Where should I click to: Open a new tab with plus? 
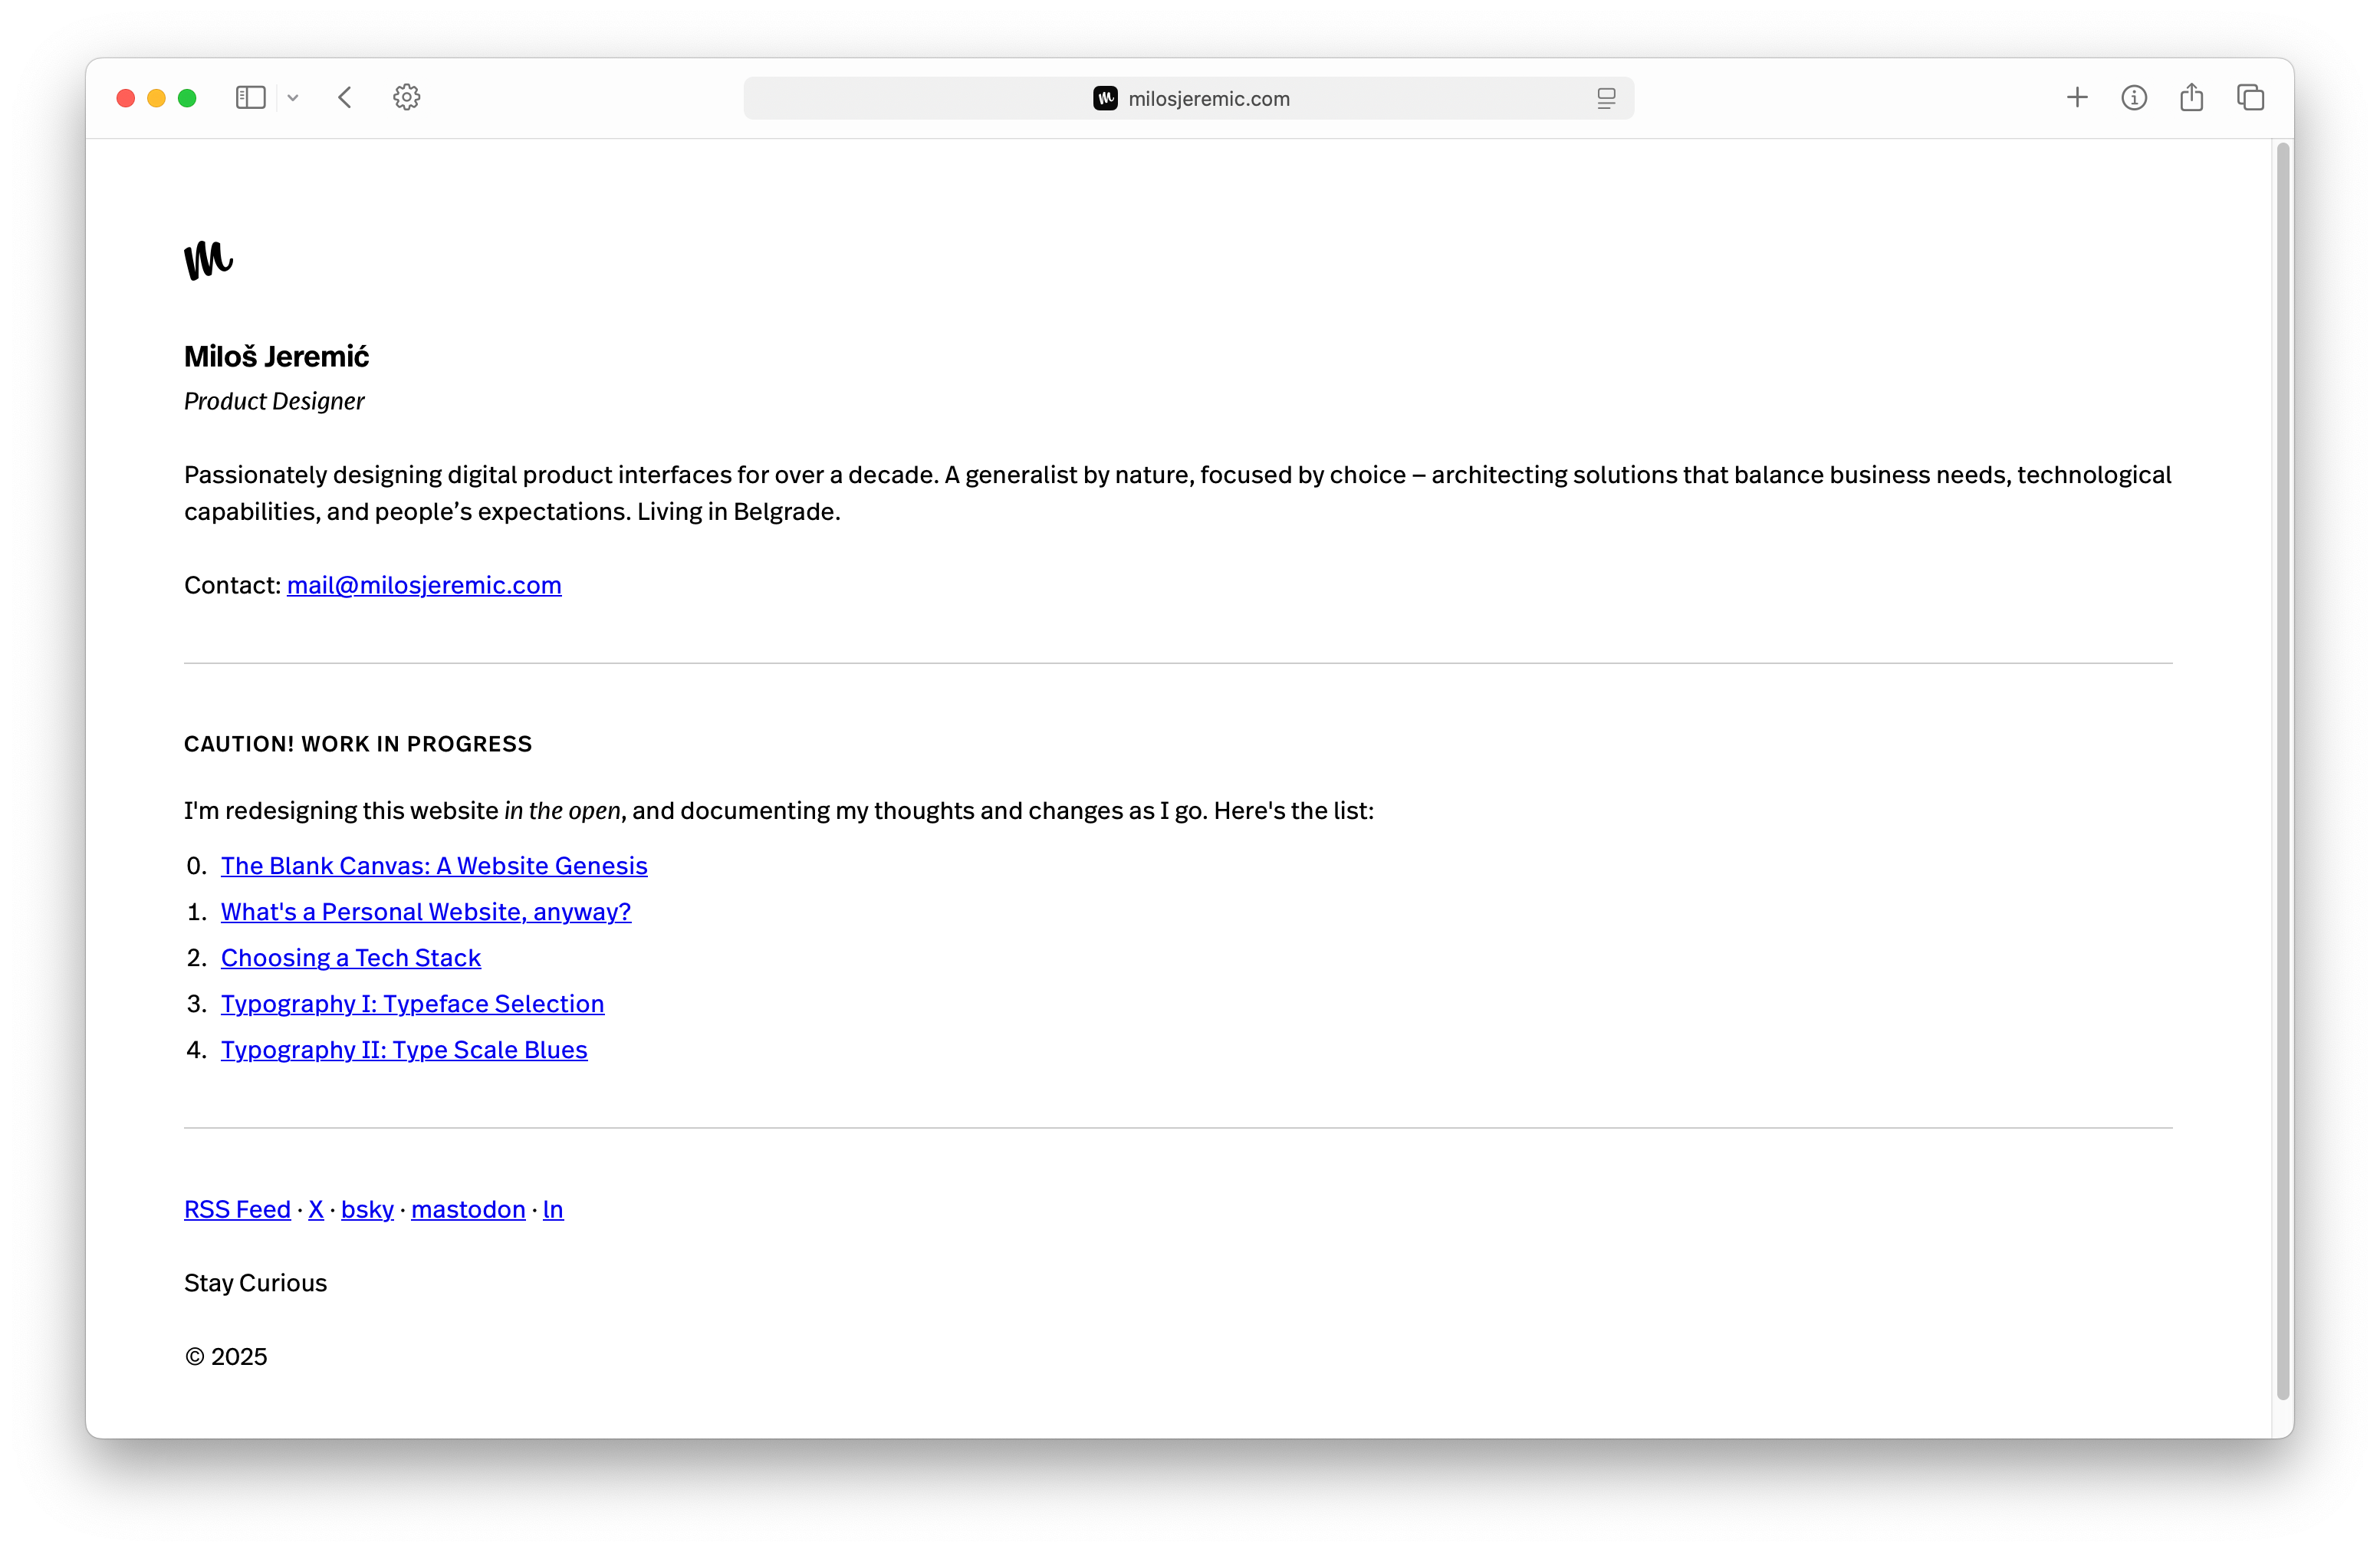(x=2077, y=98)
